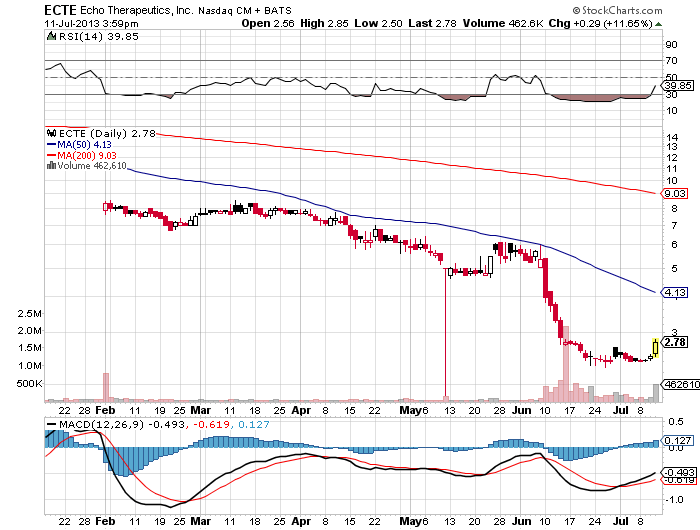Image resolution: width=700 pixels, height=530 pixels.
Task: Click the 9.03 MA(200) price tag
Action: pyautogui.click(x=675, y=193)
